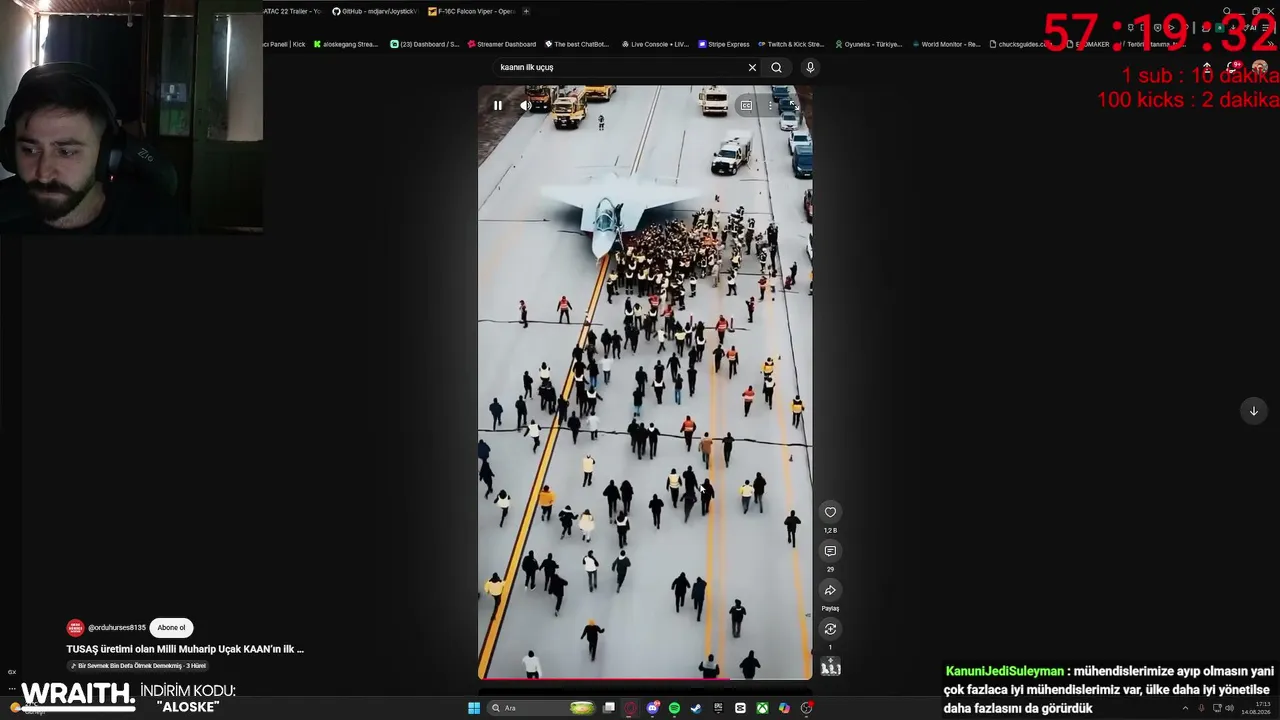Open Opera GX from the taskbar

[x=630, y=708]
